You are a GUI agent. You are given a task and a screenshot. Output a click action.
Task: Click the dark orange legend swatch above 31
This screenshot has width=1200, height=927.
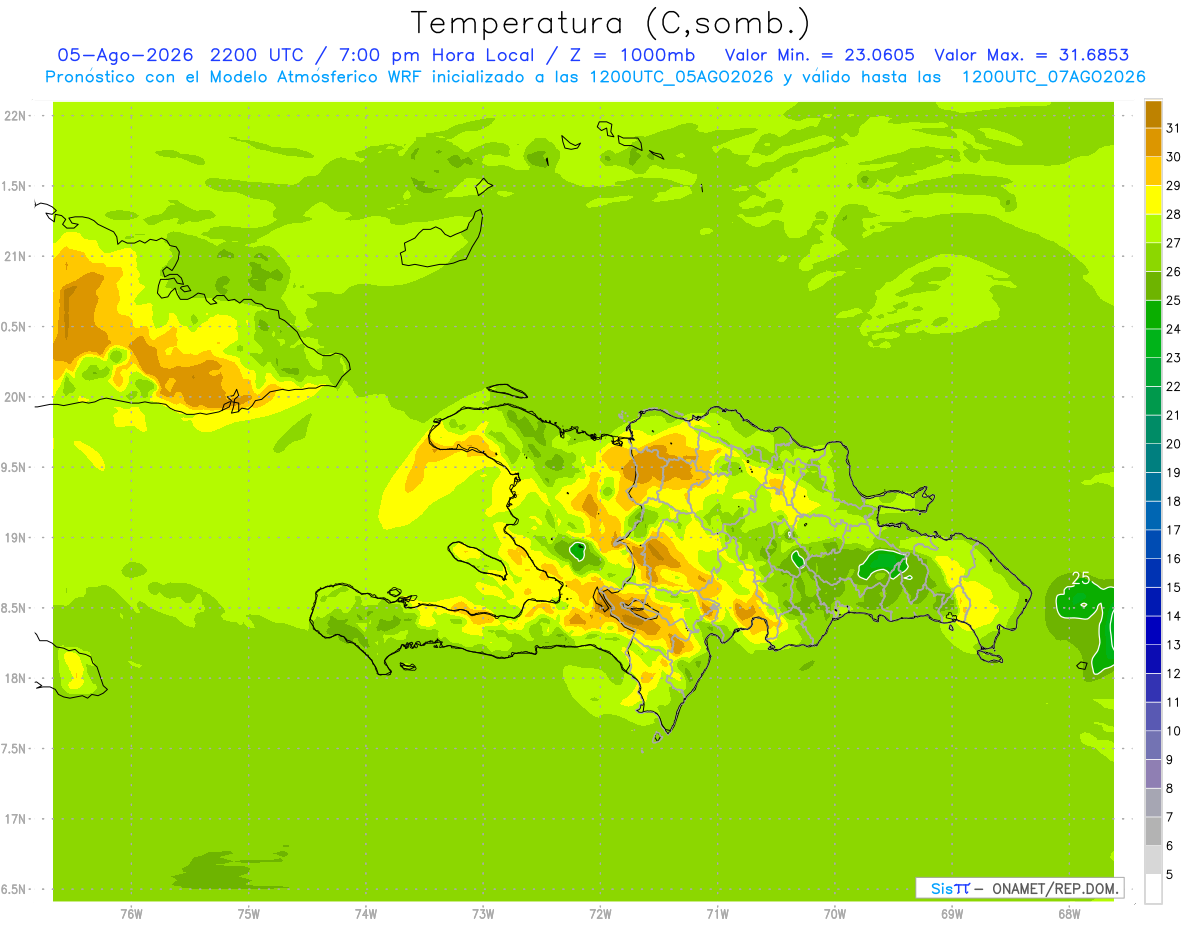(x=1153, y=114)
